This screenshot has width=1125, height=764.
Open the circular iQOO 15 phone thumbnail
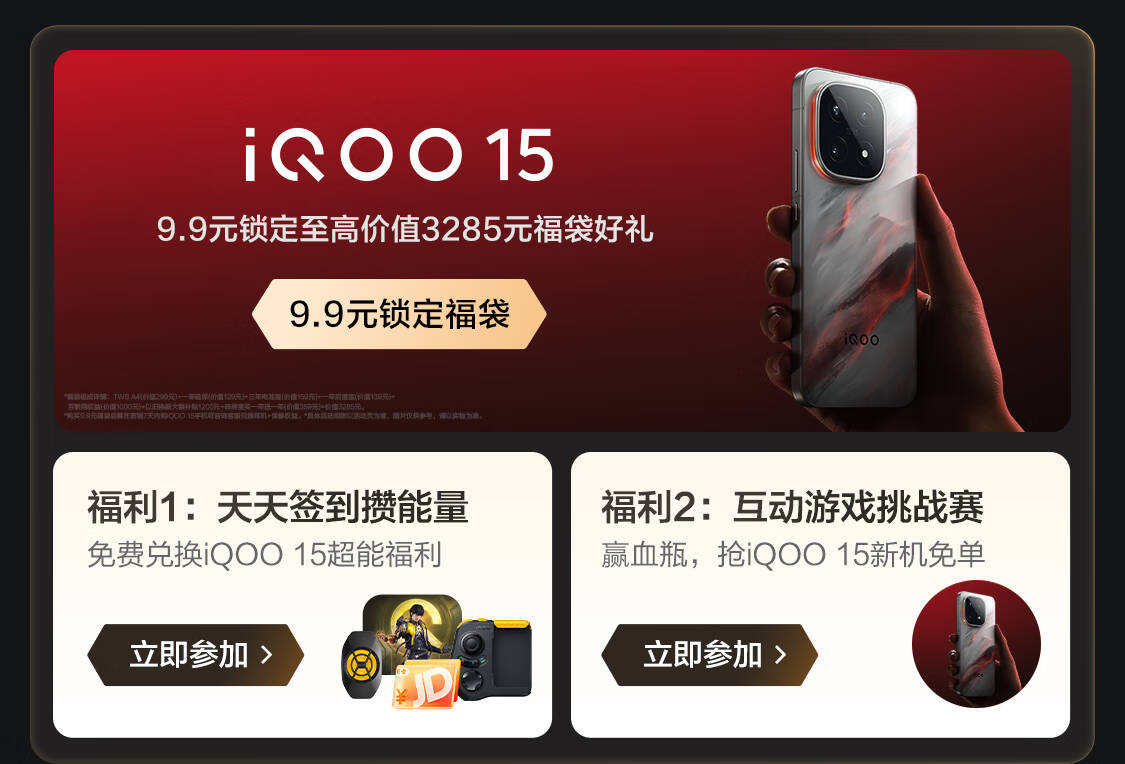tap(976, 643)
